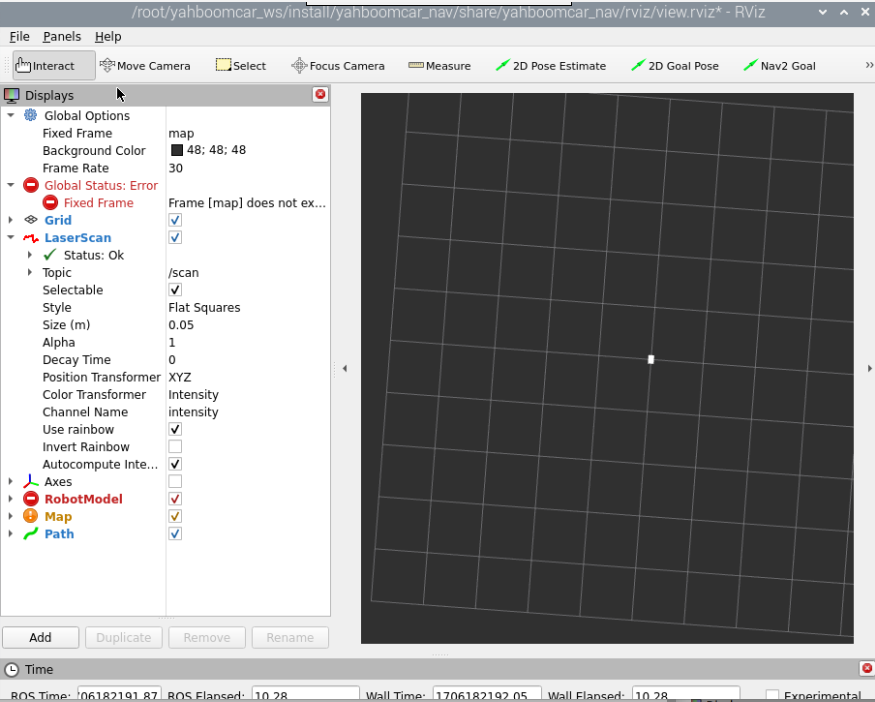Expand the Grid display node
Viewport: 875px width, 702px height.
point(11,220)
